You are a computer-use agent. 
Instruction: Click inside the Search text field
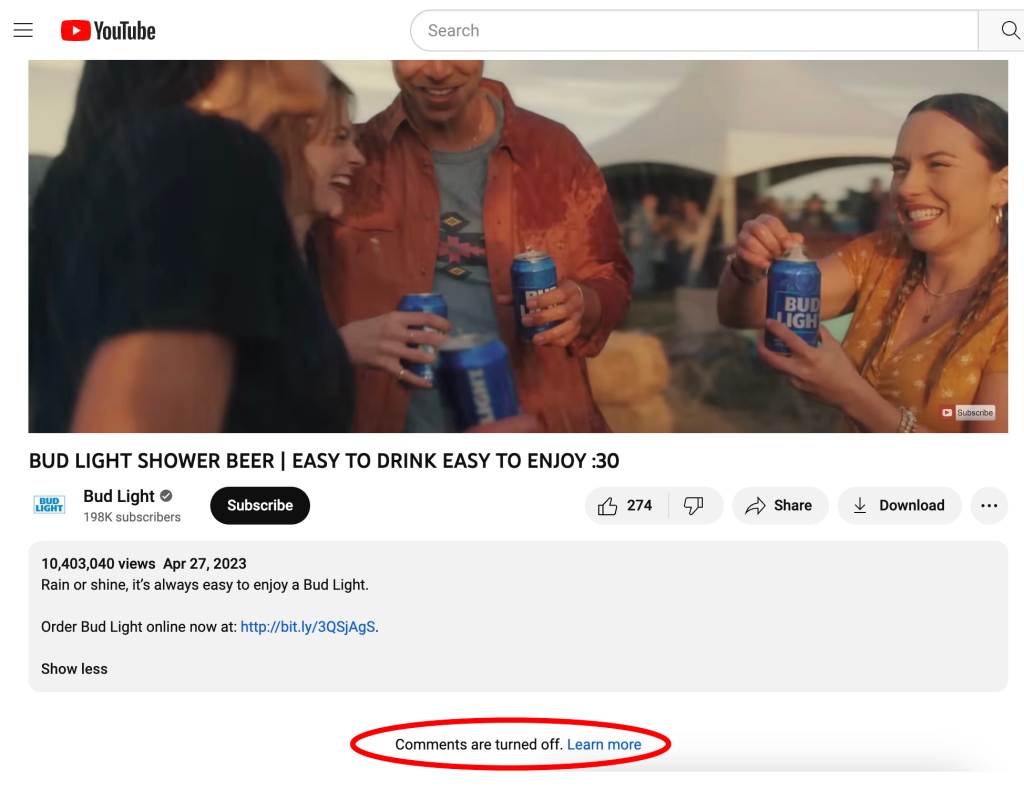(690, 31)
